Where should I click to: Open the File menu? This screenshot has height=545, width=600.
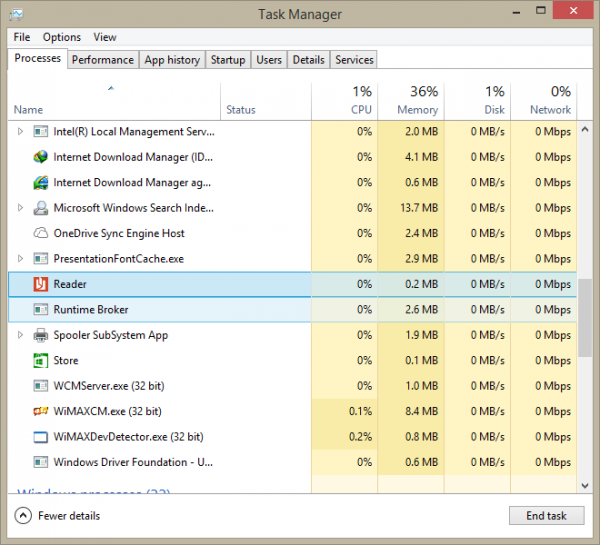click(x=22, y=37)
